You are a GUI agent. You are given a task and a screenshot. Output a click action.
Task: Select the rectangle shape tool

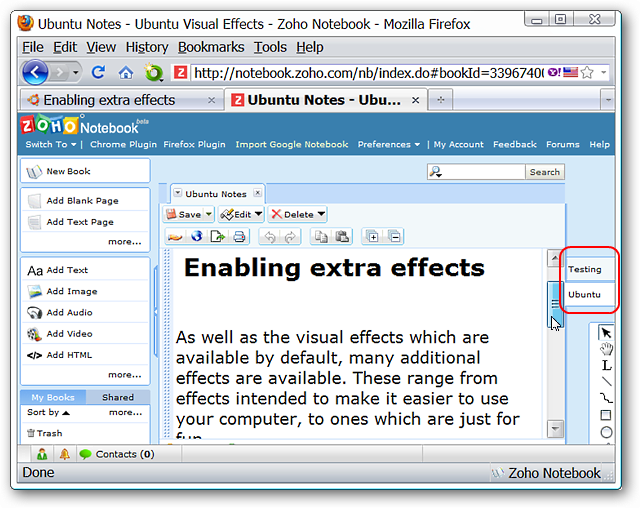point(606,415)
